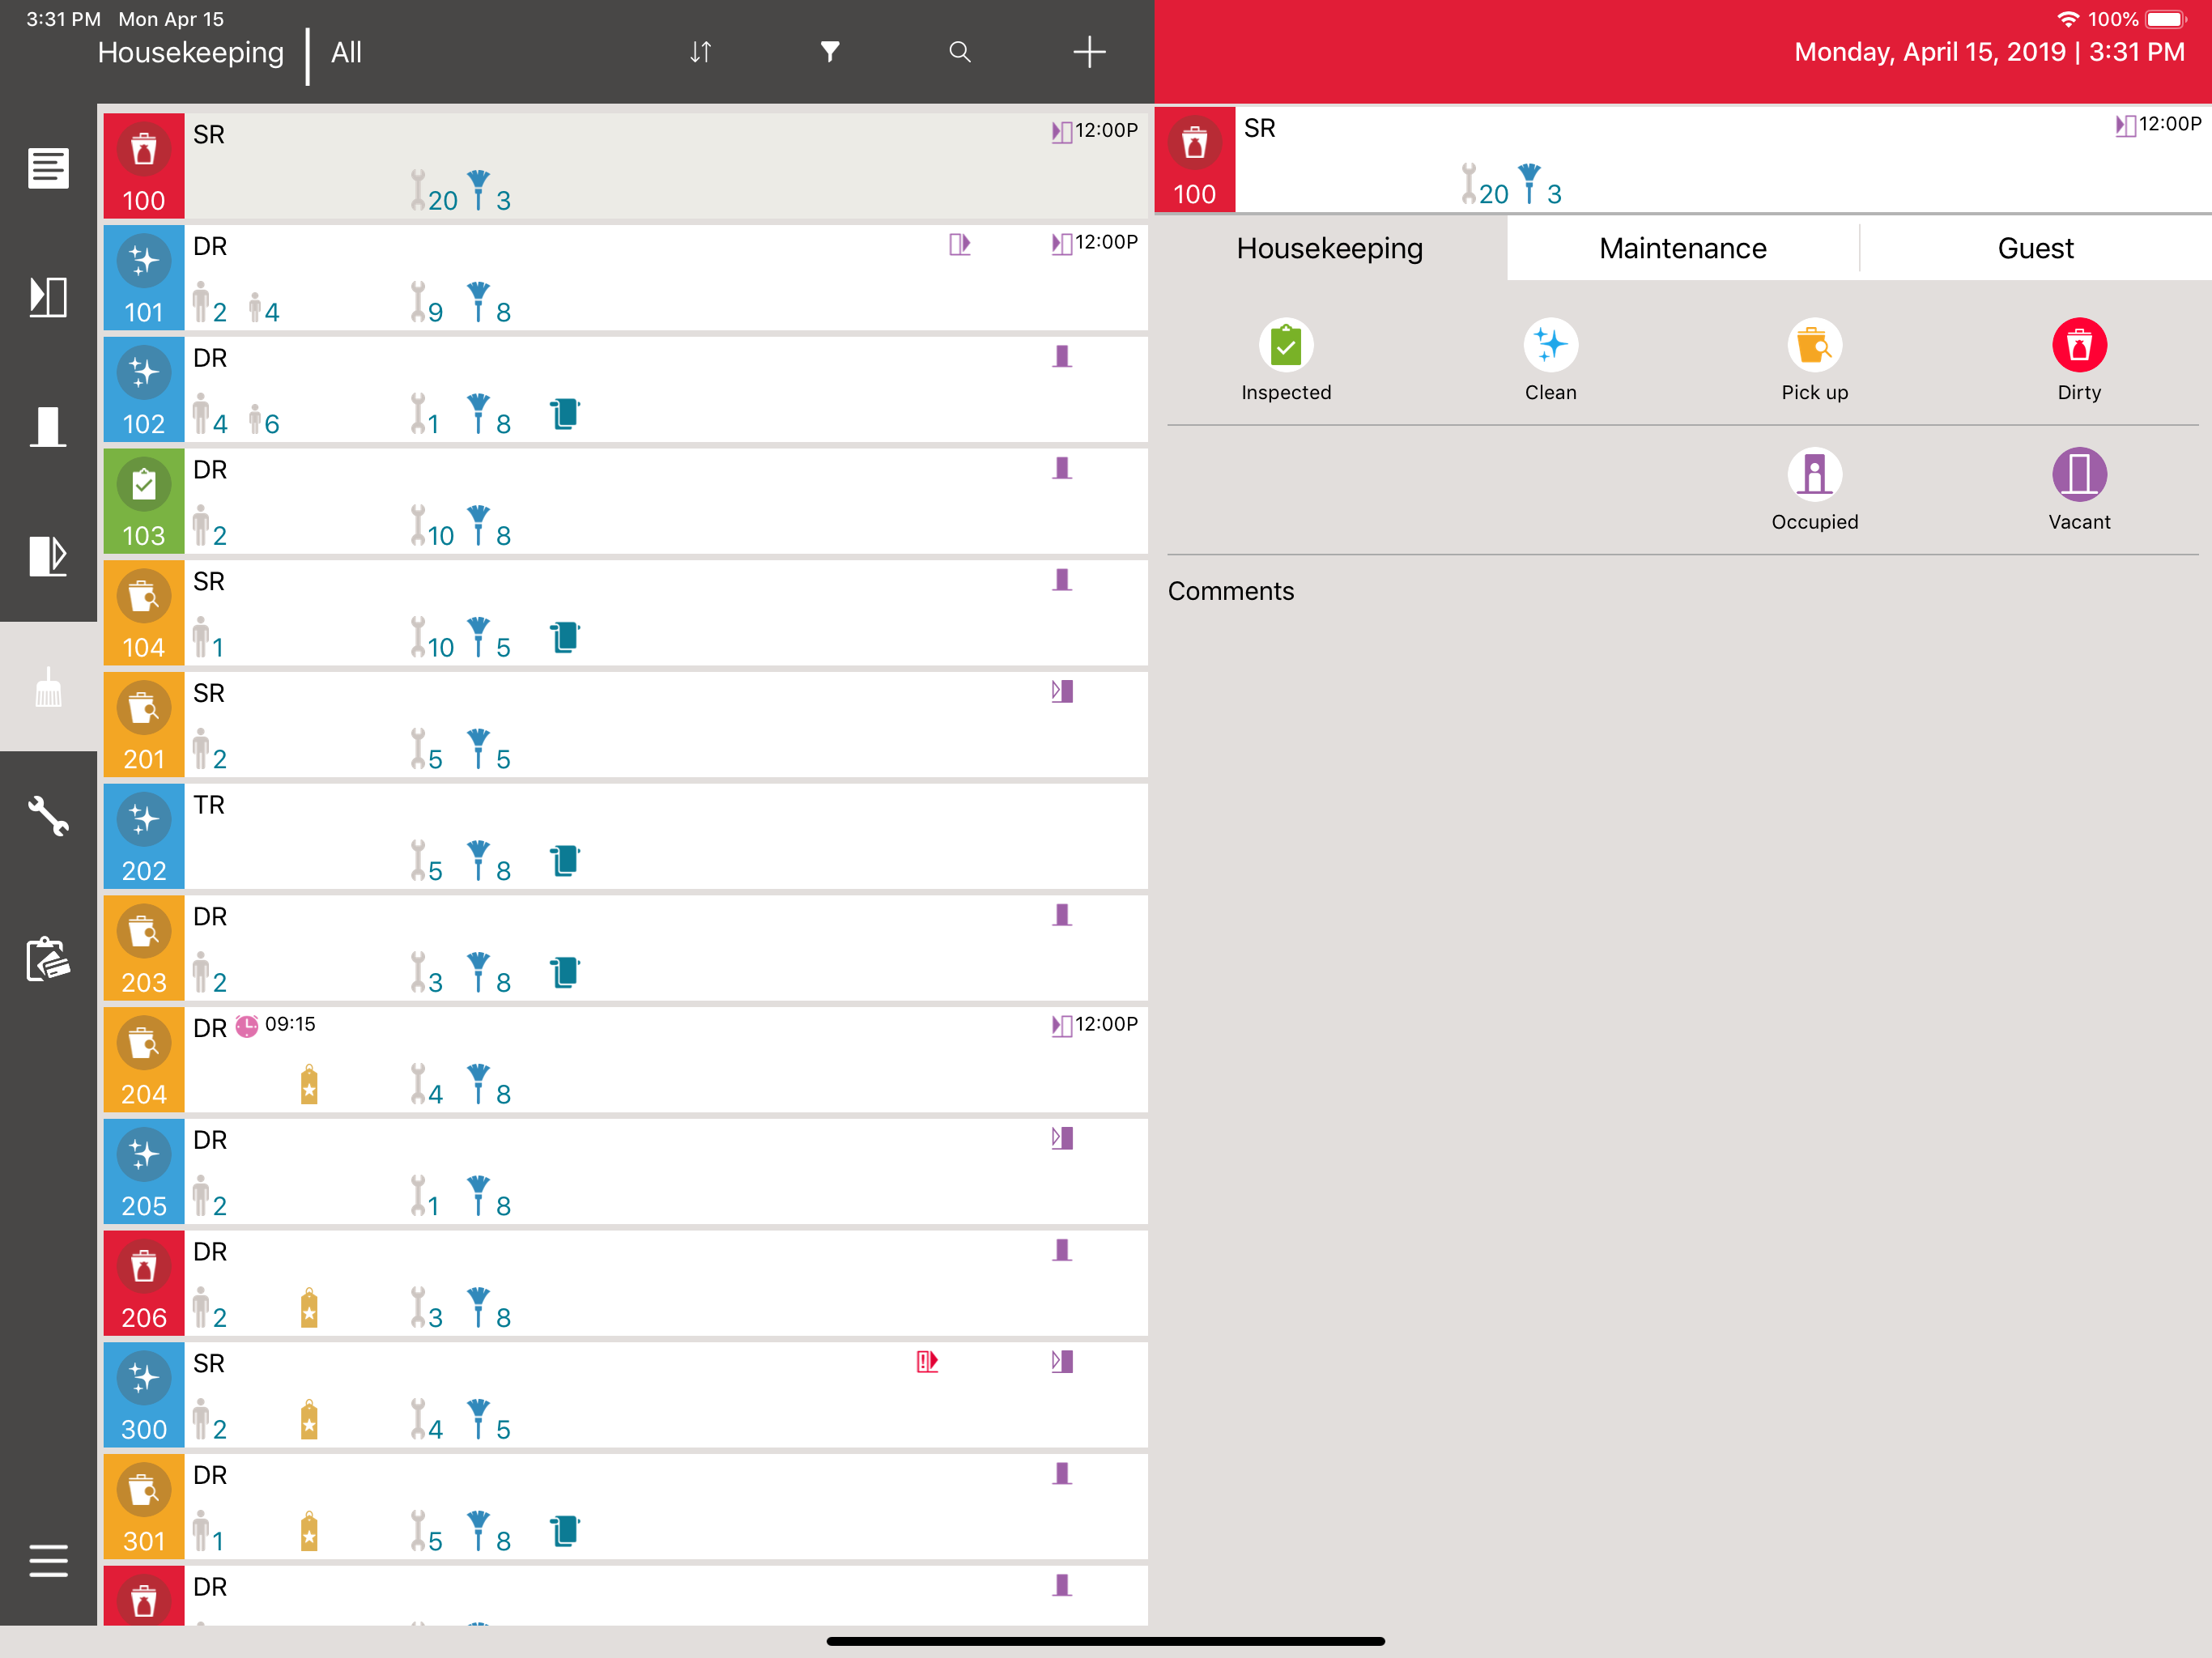
Task: Tap the Comments section label
Action: pyautogui.click(x=1230, y=591)
